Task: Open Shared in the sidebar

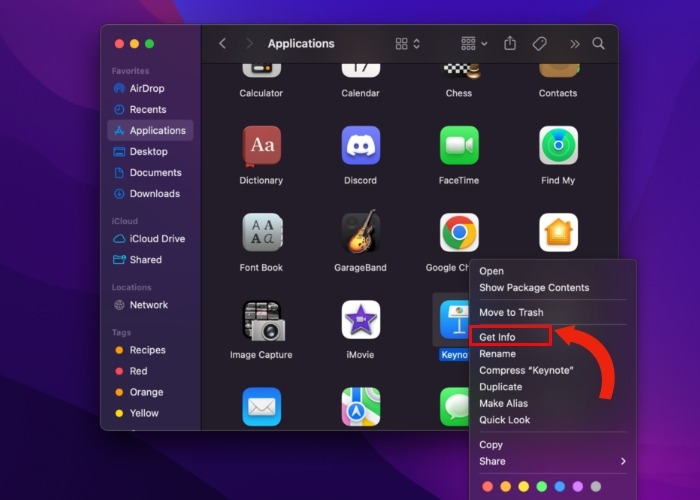Action: [x=150, y=259]
